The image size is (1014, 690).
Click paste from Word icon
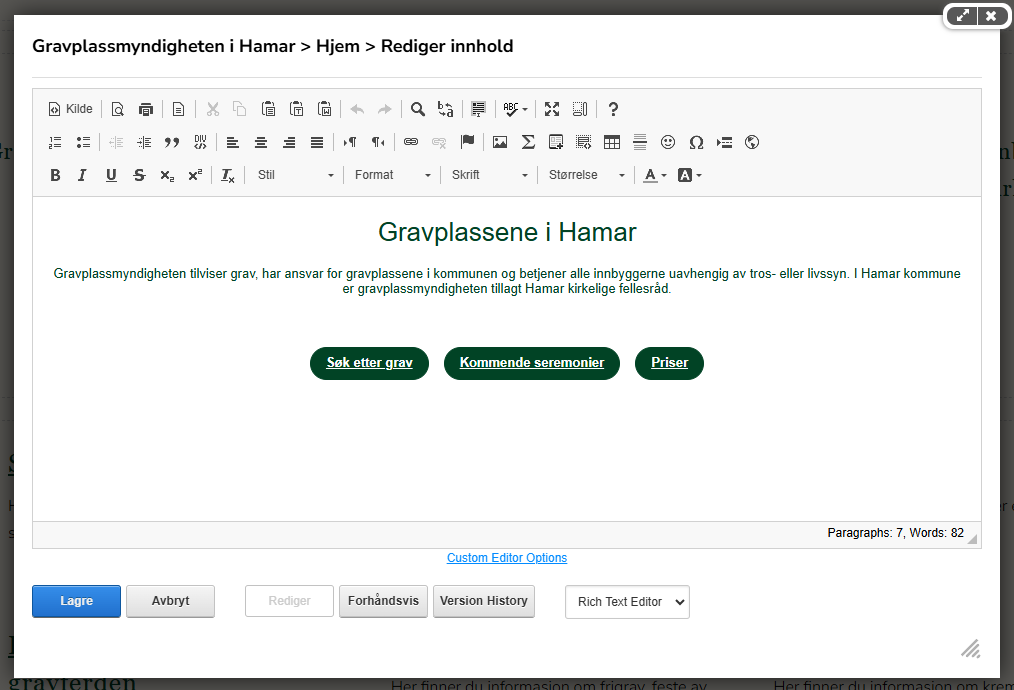325,109
